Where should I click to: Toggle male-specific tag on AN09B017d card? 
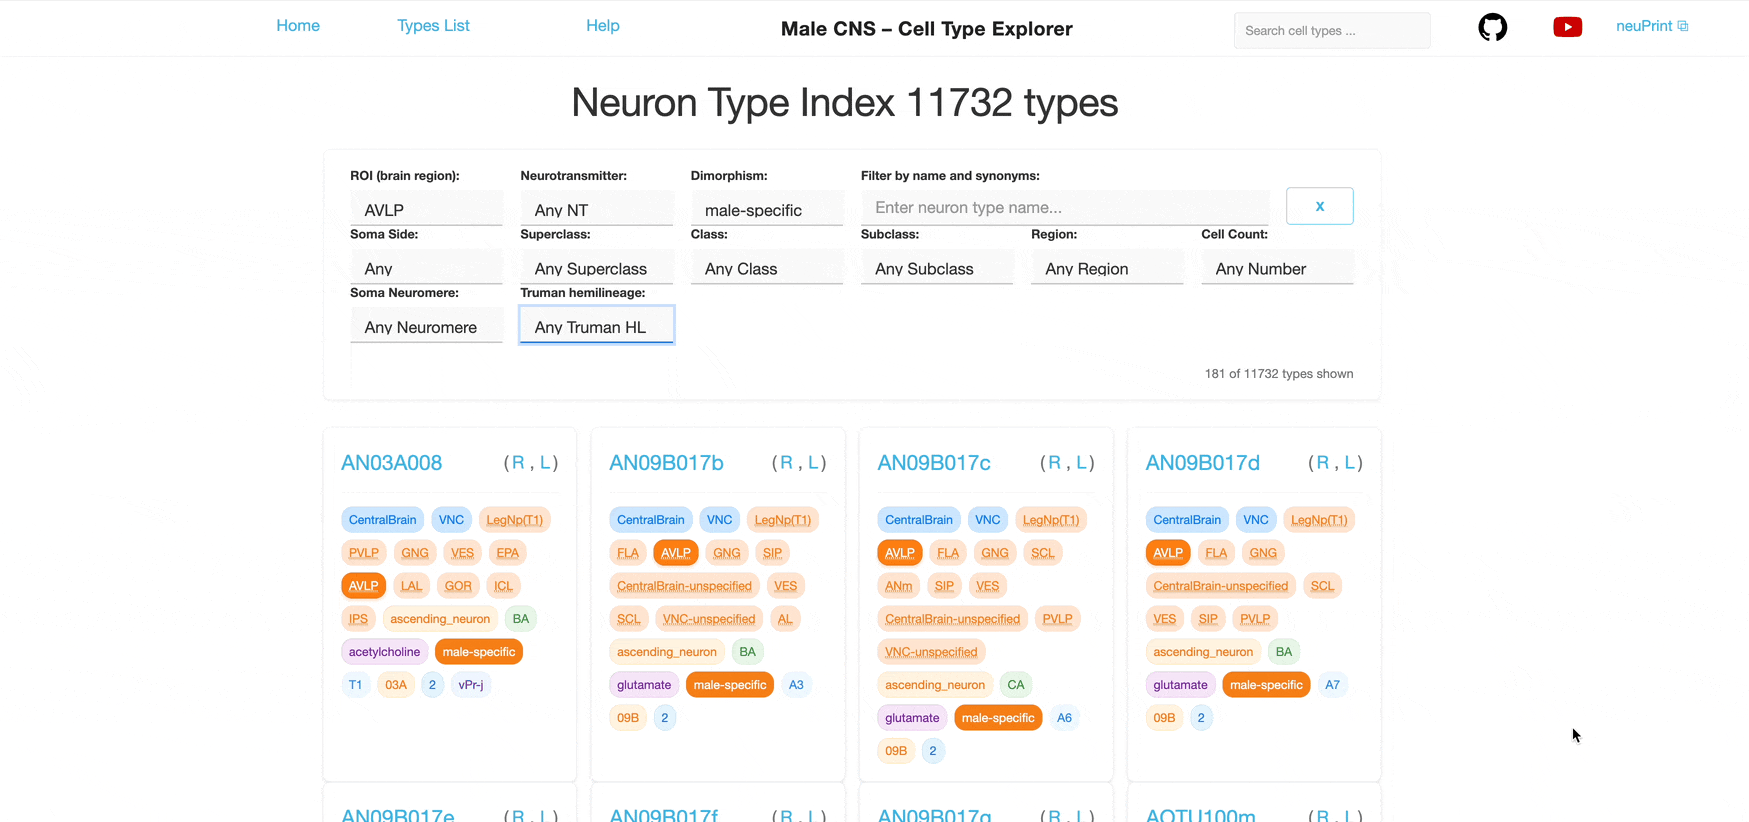pyautogui.click(x=1265, y=685)
